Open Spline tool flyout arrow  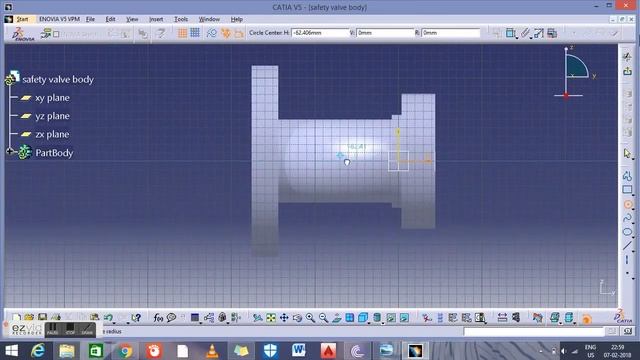[x=633, y=223]
